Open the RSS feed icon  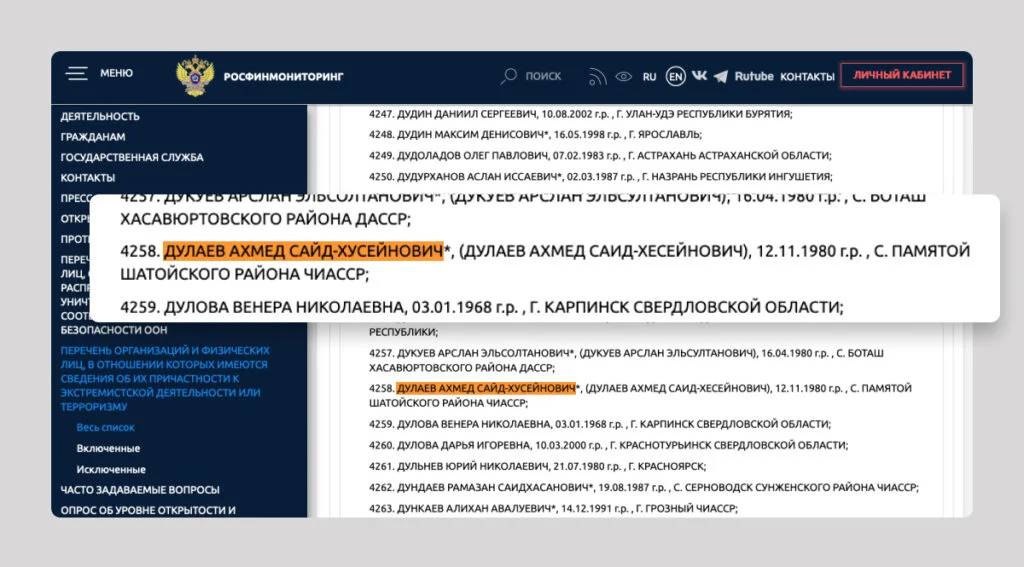click(x=597, y=76)
